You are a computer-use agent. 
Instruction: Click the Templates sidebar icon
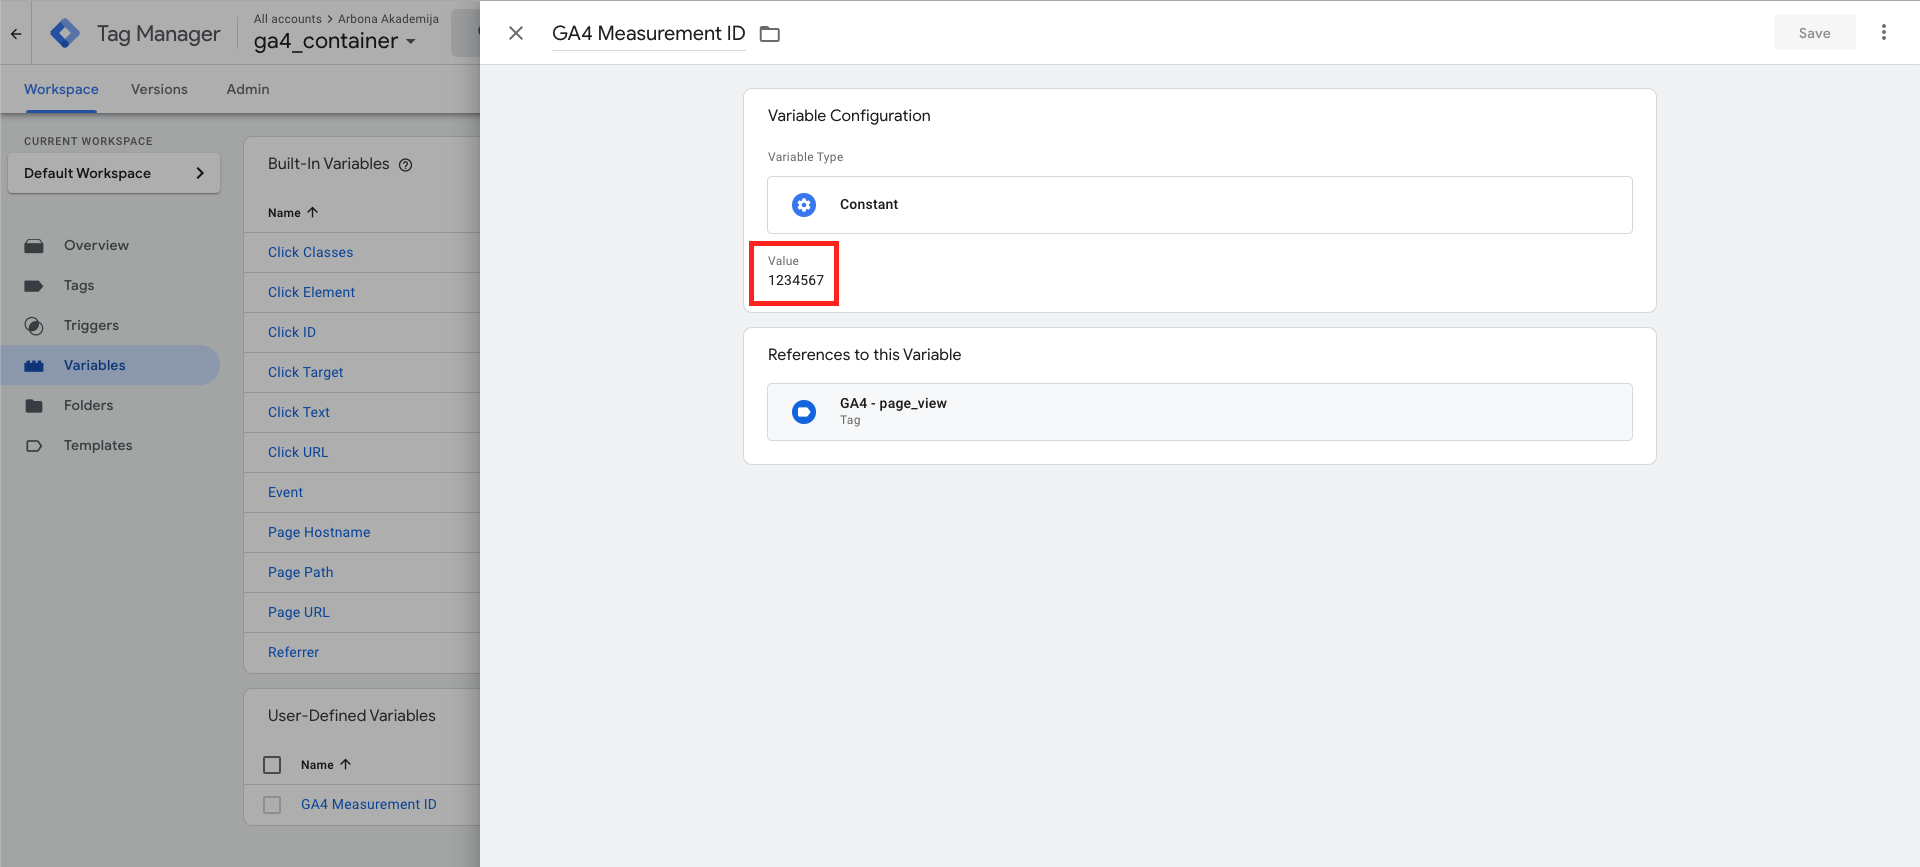tap(34, 446)
